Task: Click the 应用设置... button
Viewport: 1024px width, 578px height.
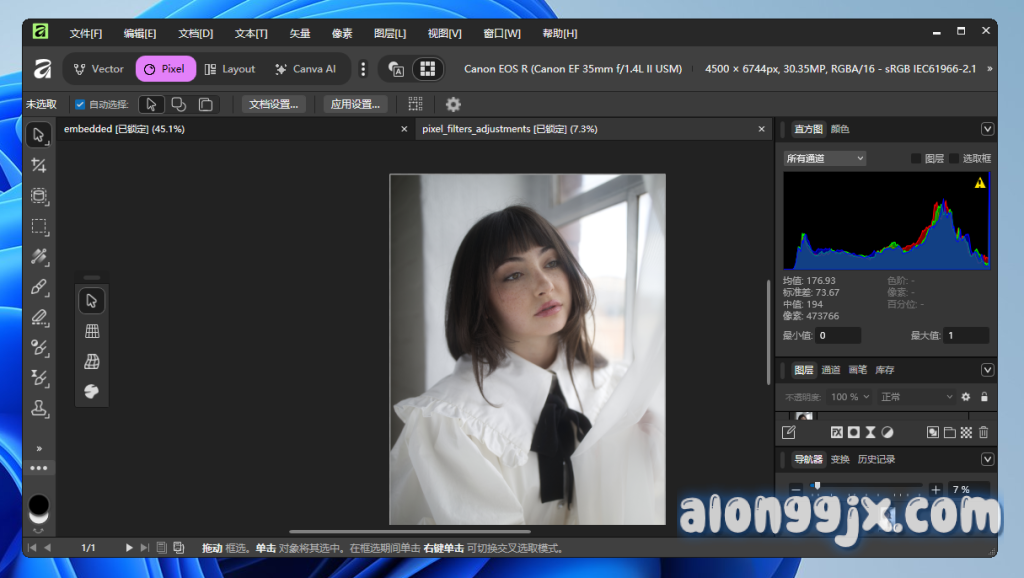Action: click(355, 104)
